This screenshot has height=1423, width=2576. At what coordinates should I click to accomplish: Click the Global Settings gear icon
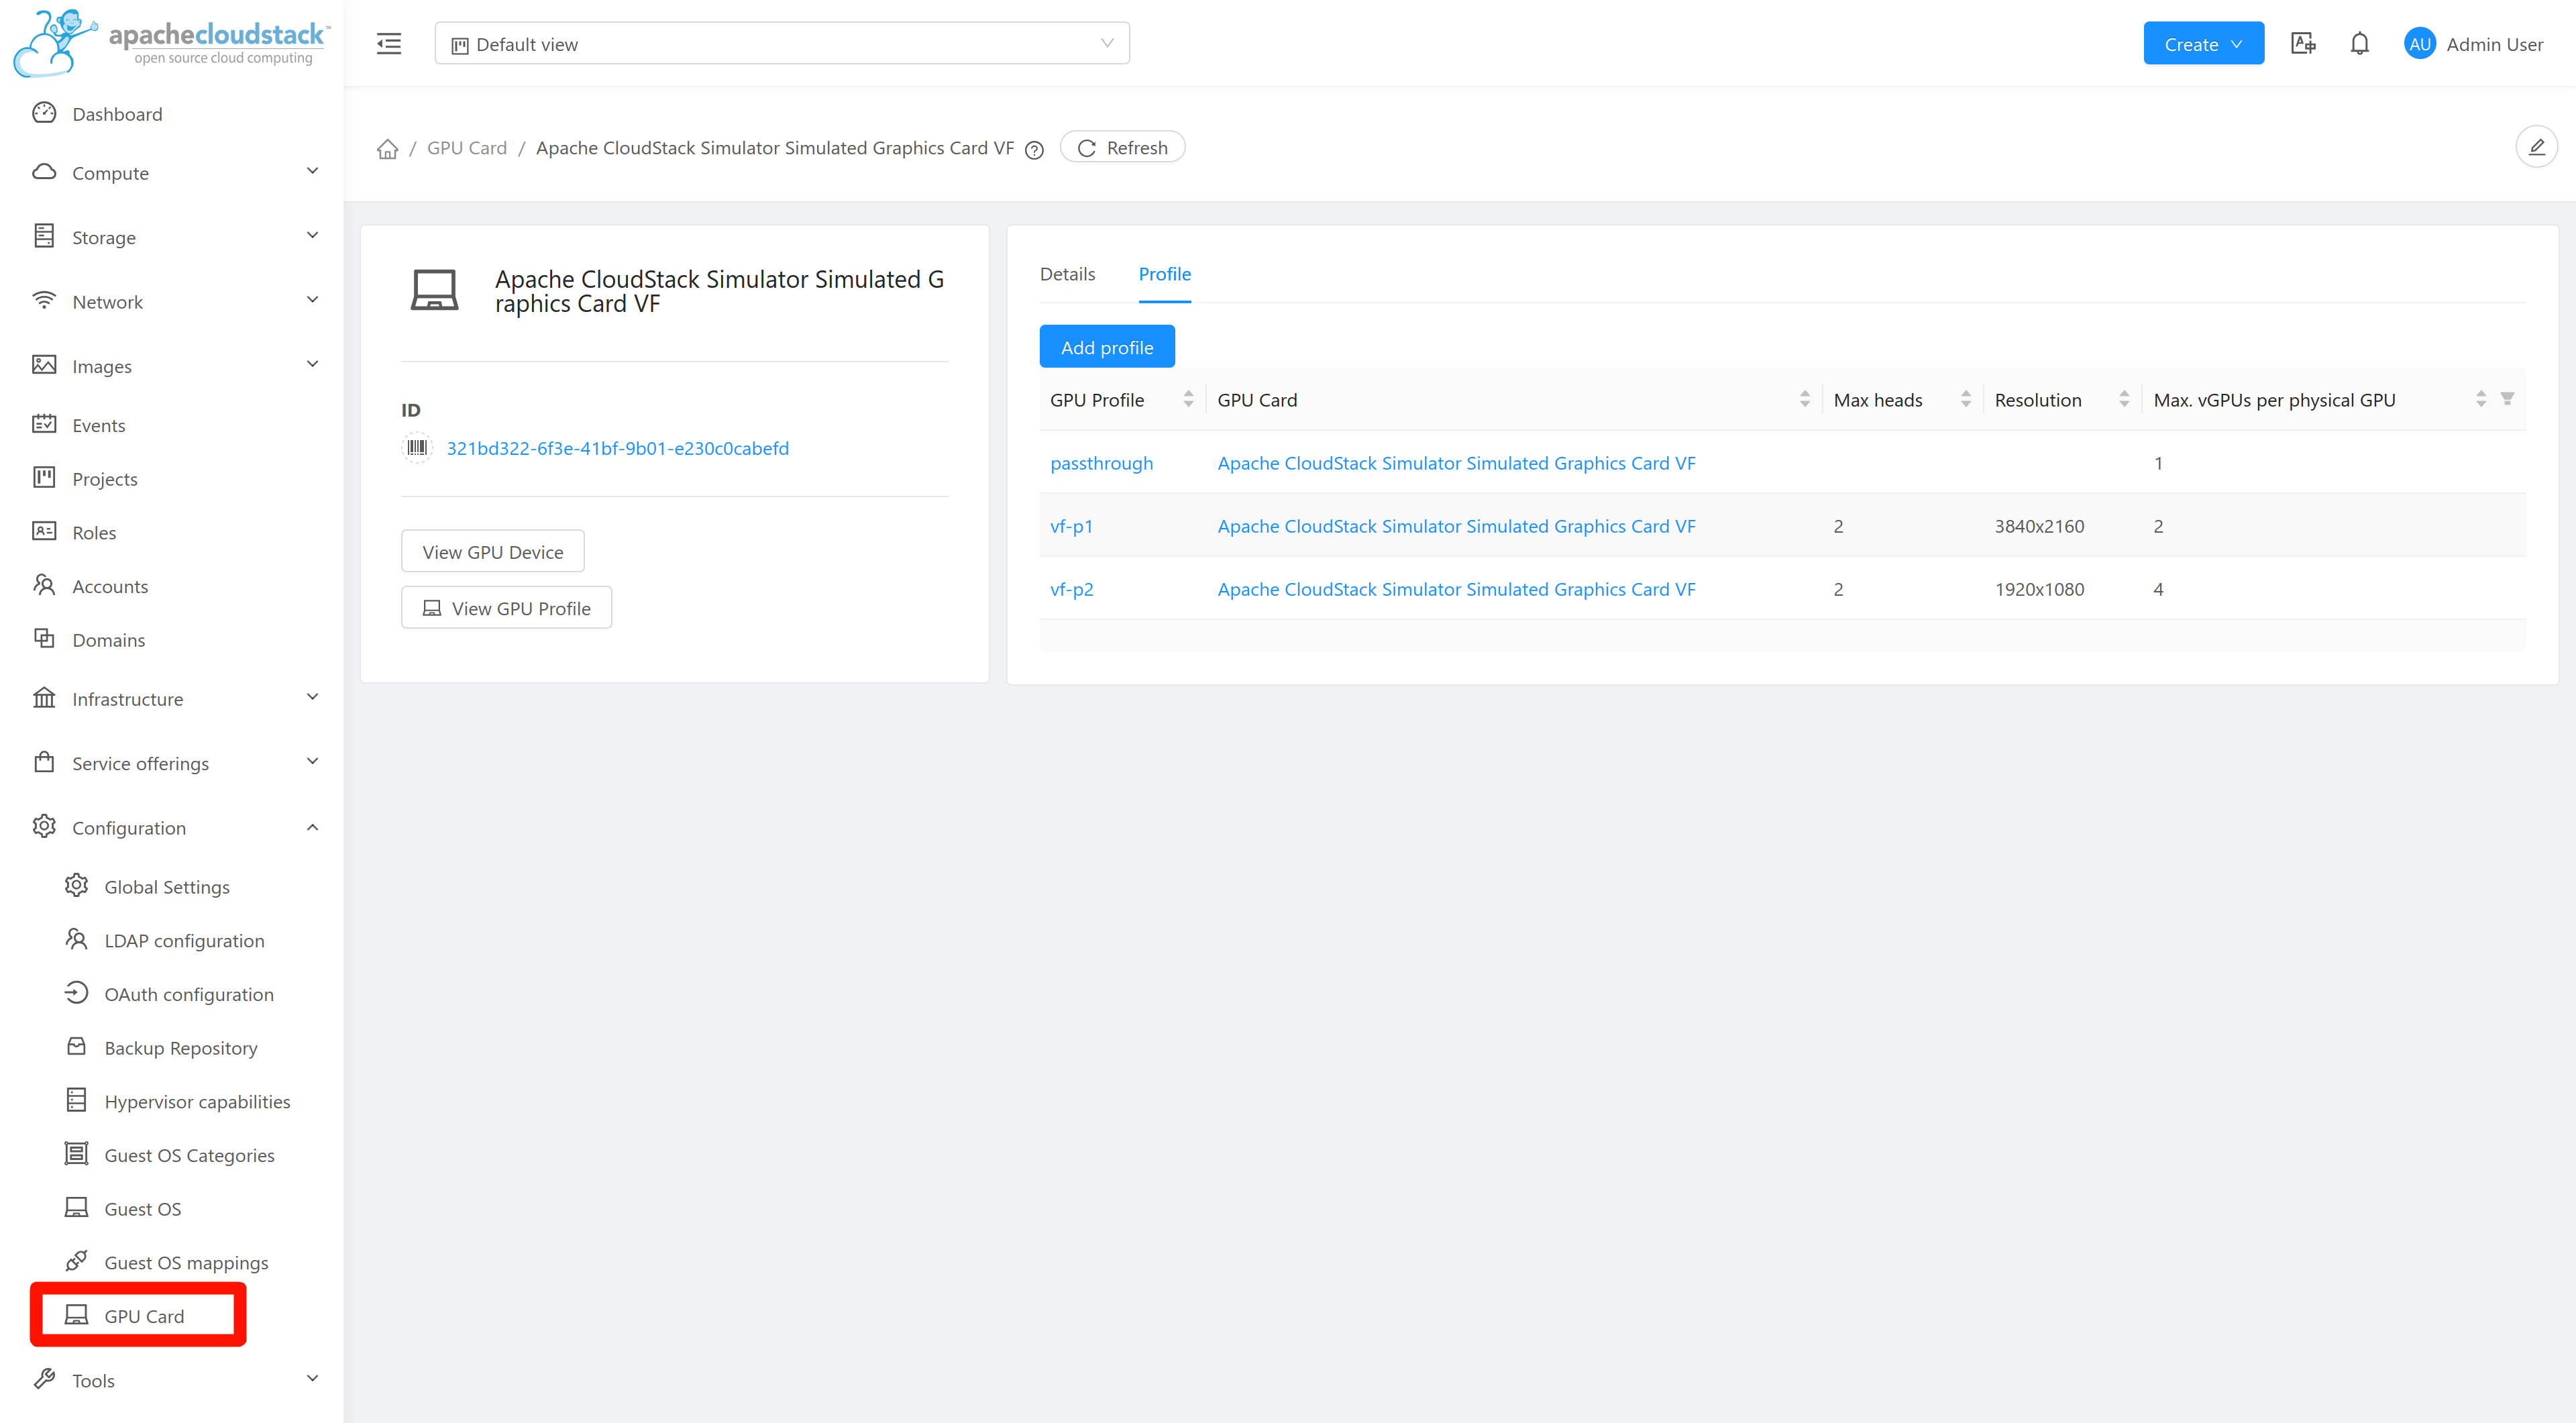[x=76, y=886]
